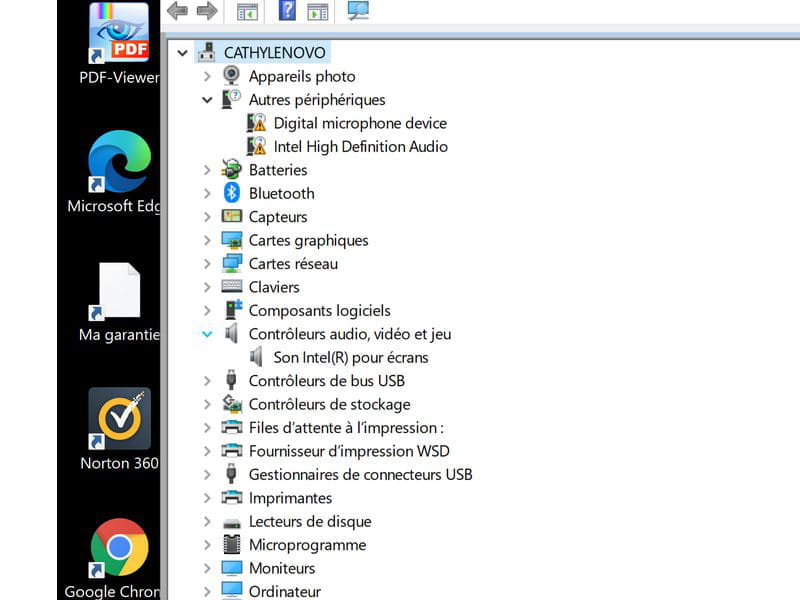Click the Microprogramme chip icon

232,544
